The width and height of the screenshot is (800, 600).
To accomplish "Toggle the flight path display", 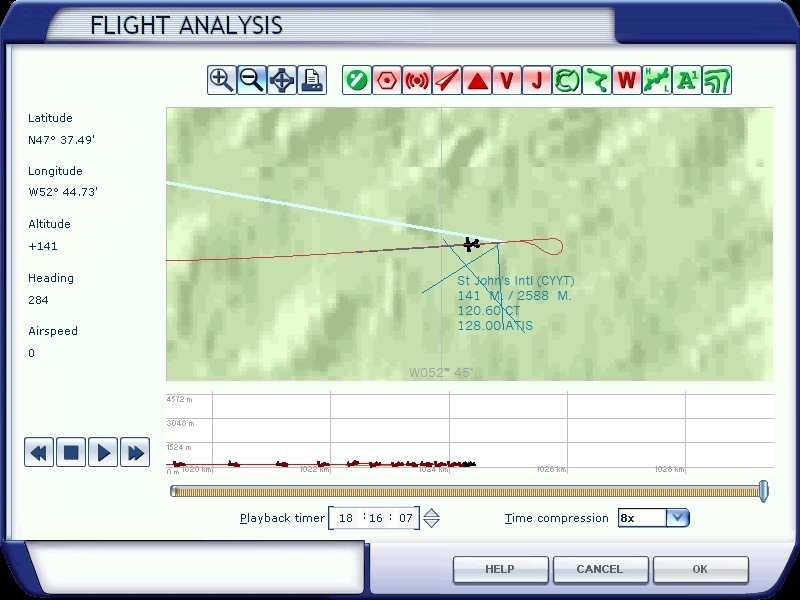I will tap(597, 80).
